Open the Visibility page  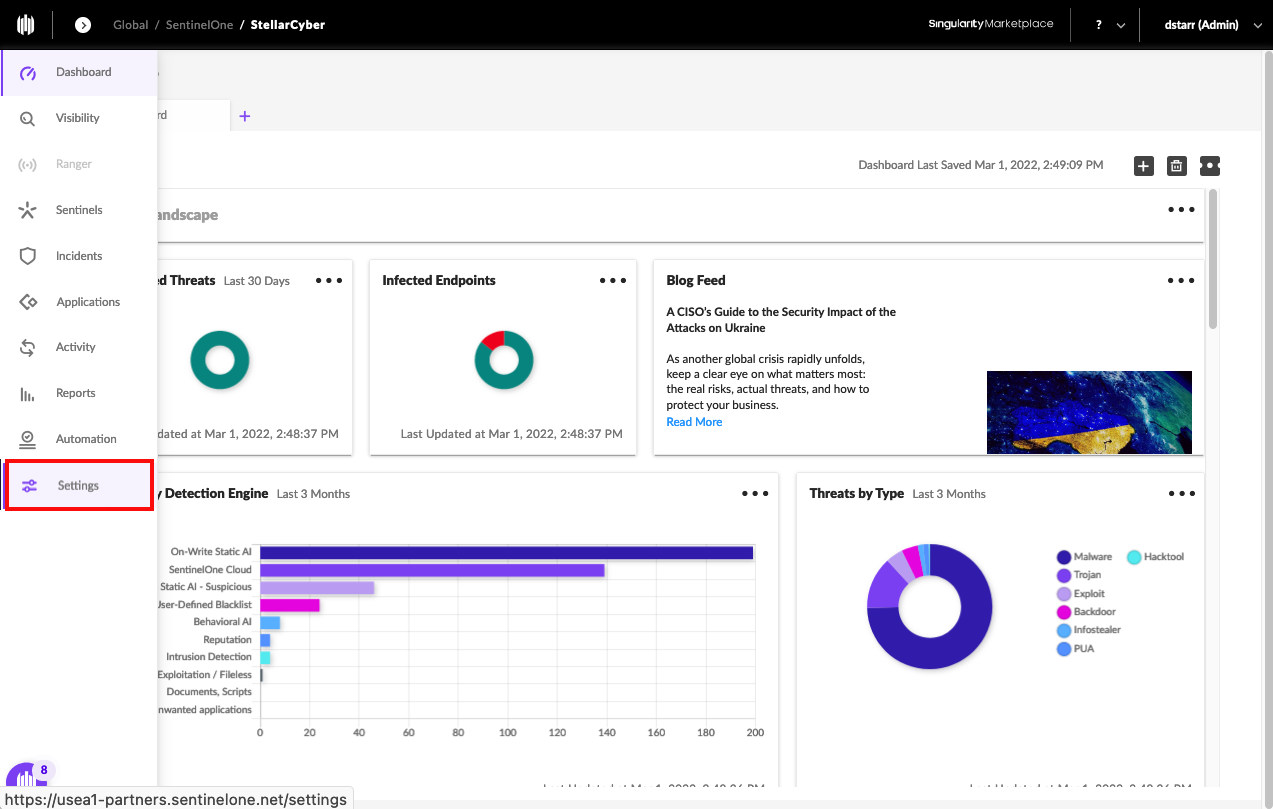77,118
